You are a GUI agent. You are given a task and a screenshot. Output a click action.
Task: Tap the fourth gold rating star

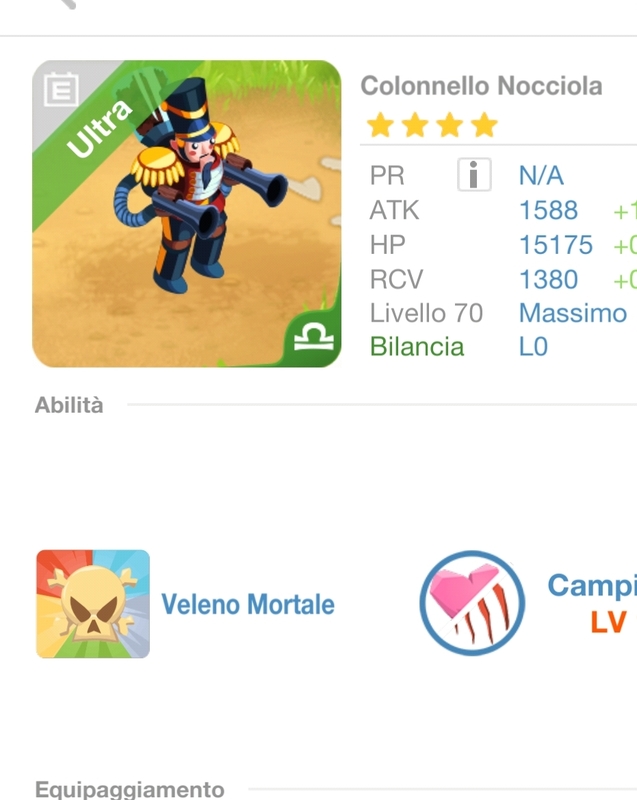(x=484, y=125)
